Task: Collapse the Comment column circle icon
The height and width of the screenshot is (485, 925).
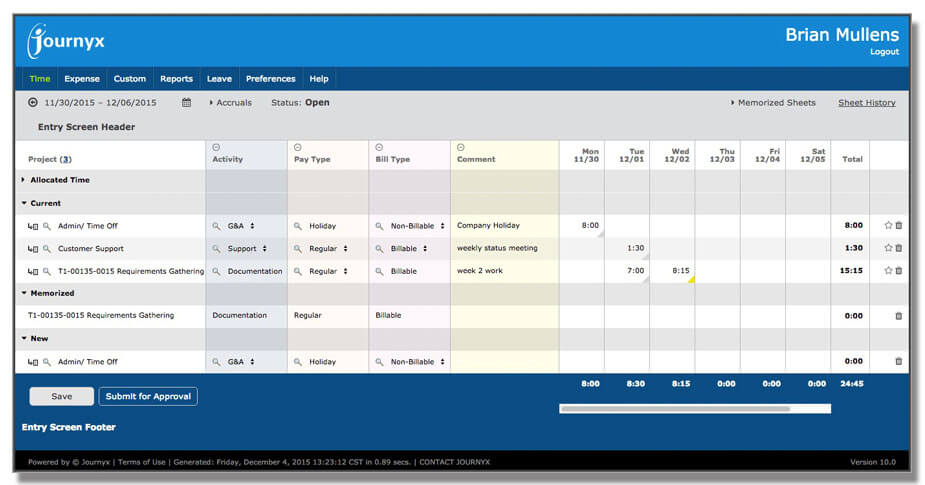Action: pos(461,148)
